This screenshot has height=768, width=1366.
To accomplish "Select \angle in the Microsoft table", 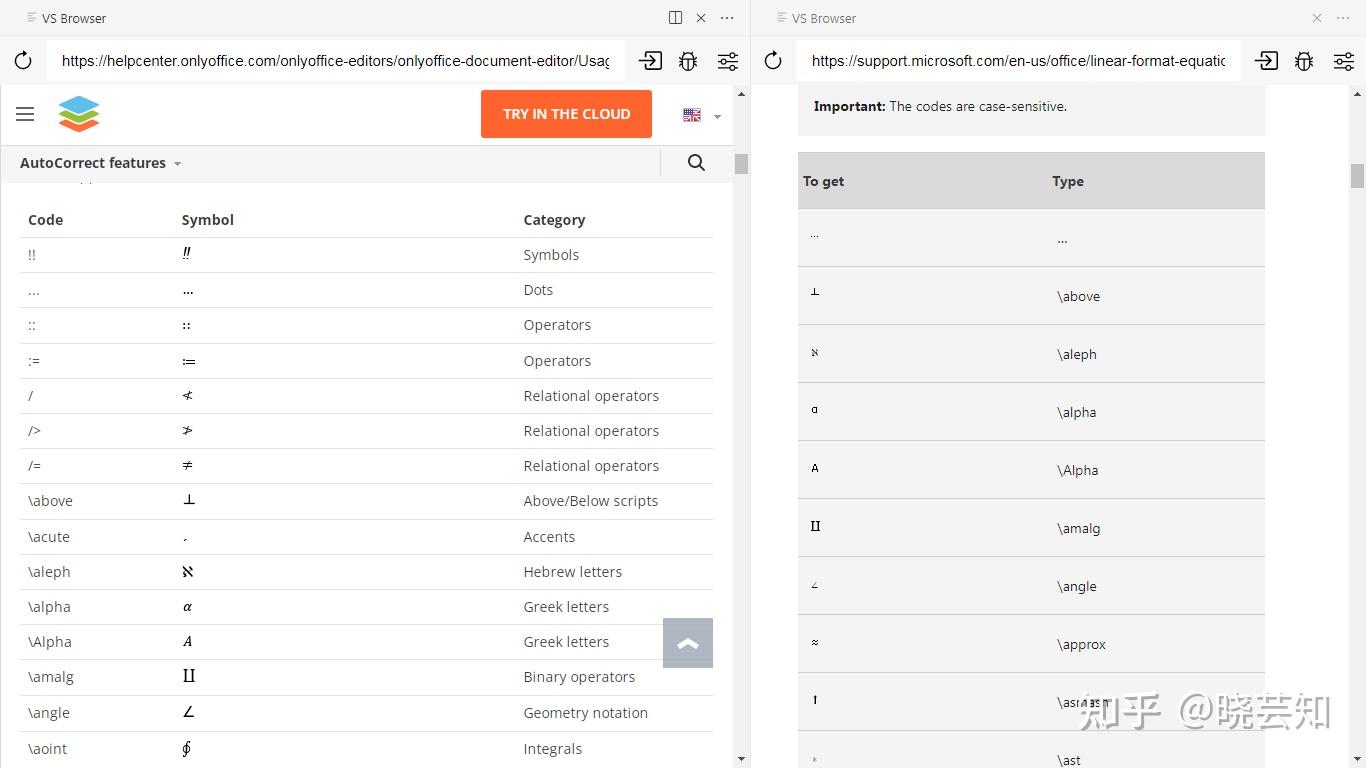I will pyautogui.click(x=1077, y=587).
